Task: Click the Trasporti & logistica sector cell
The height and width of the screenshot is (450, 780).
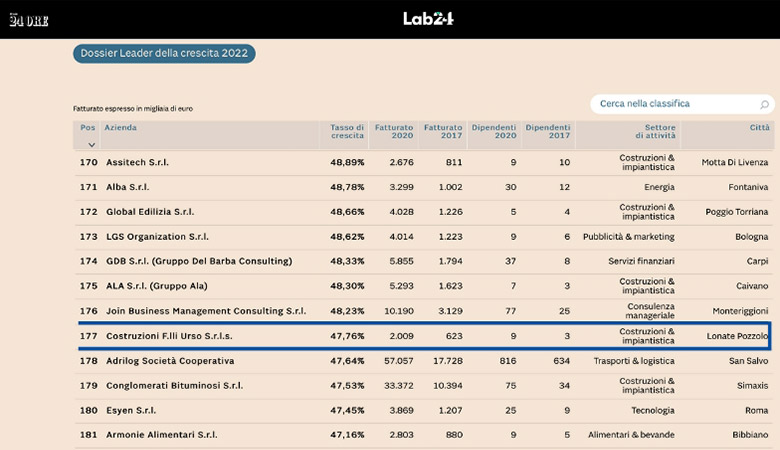Action: (x=634, y=361)
